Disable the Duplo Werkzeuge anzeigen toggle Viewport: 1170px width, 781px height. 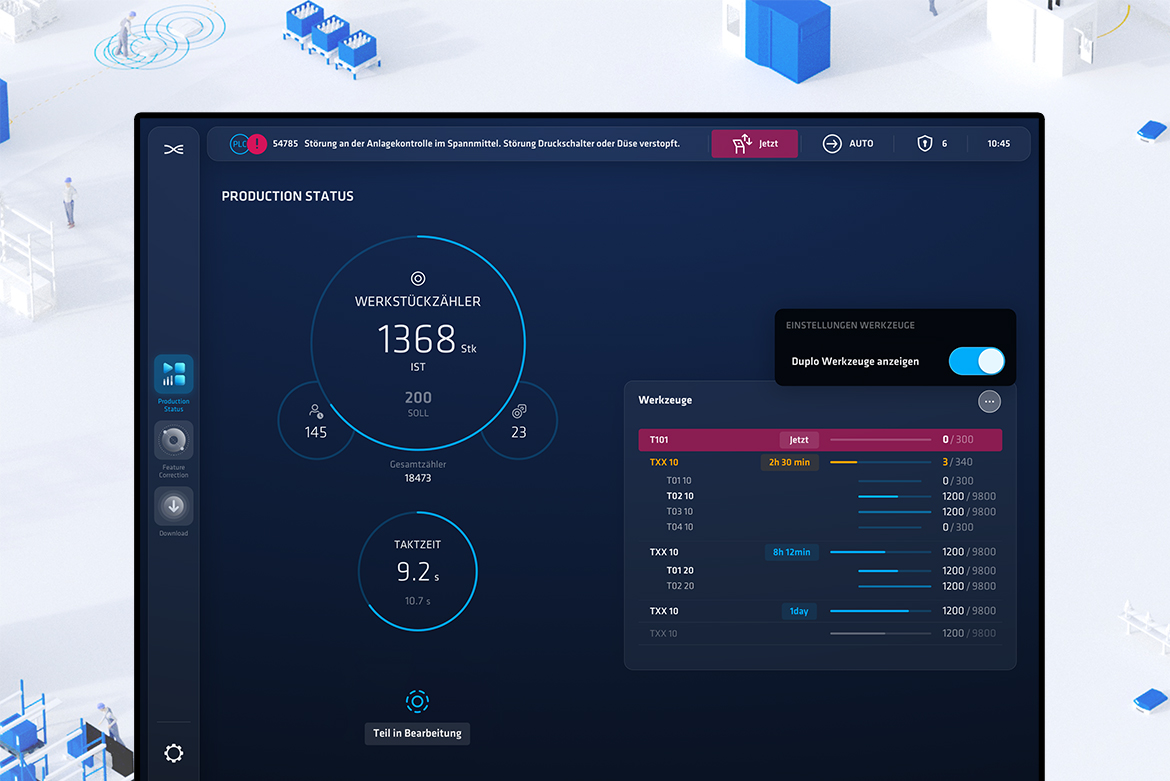[x=976, y=361]
